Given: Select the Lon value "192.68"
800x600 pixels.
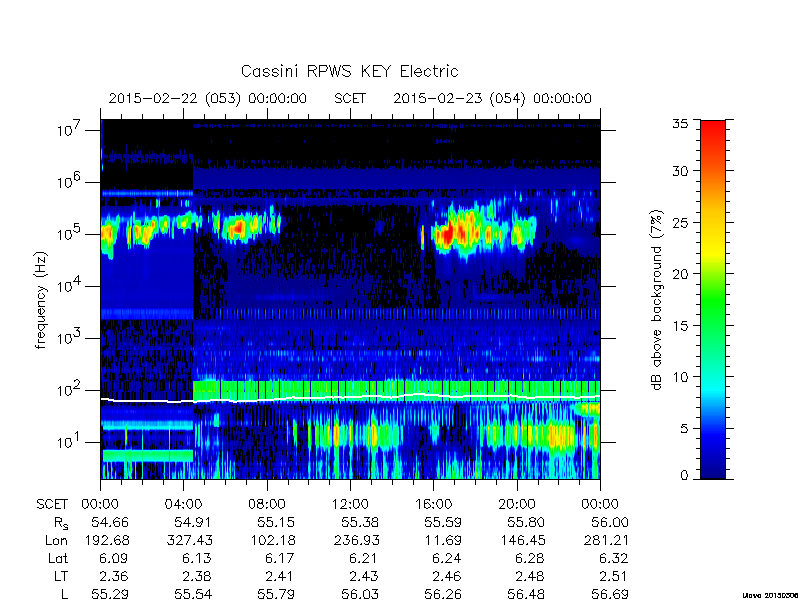Looking at the screenshot, I should [x=106, y=540].
